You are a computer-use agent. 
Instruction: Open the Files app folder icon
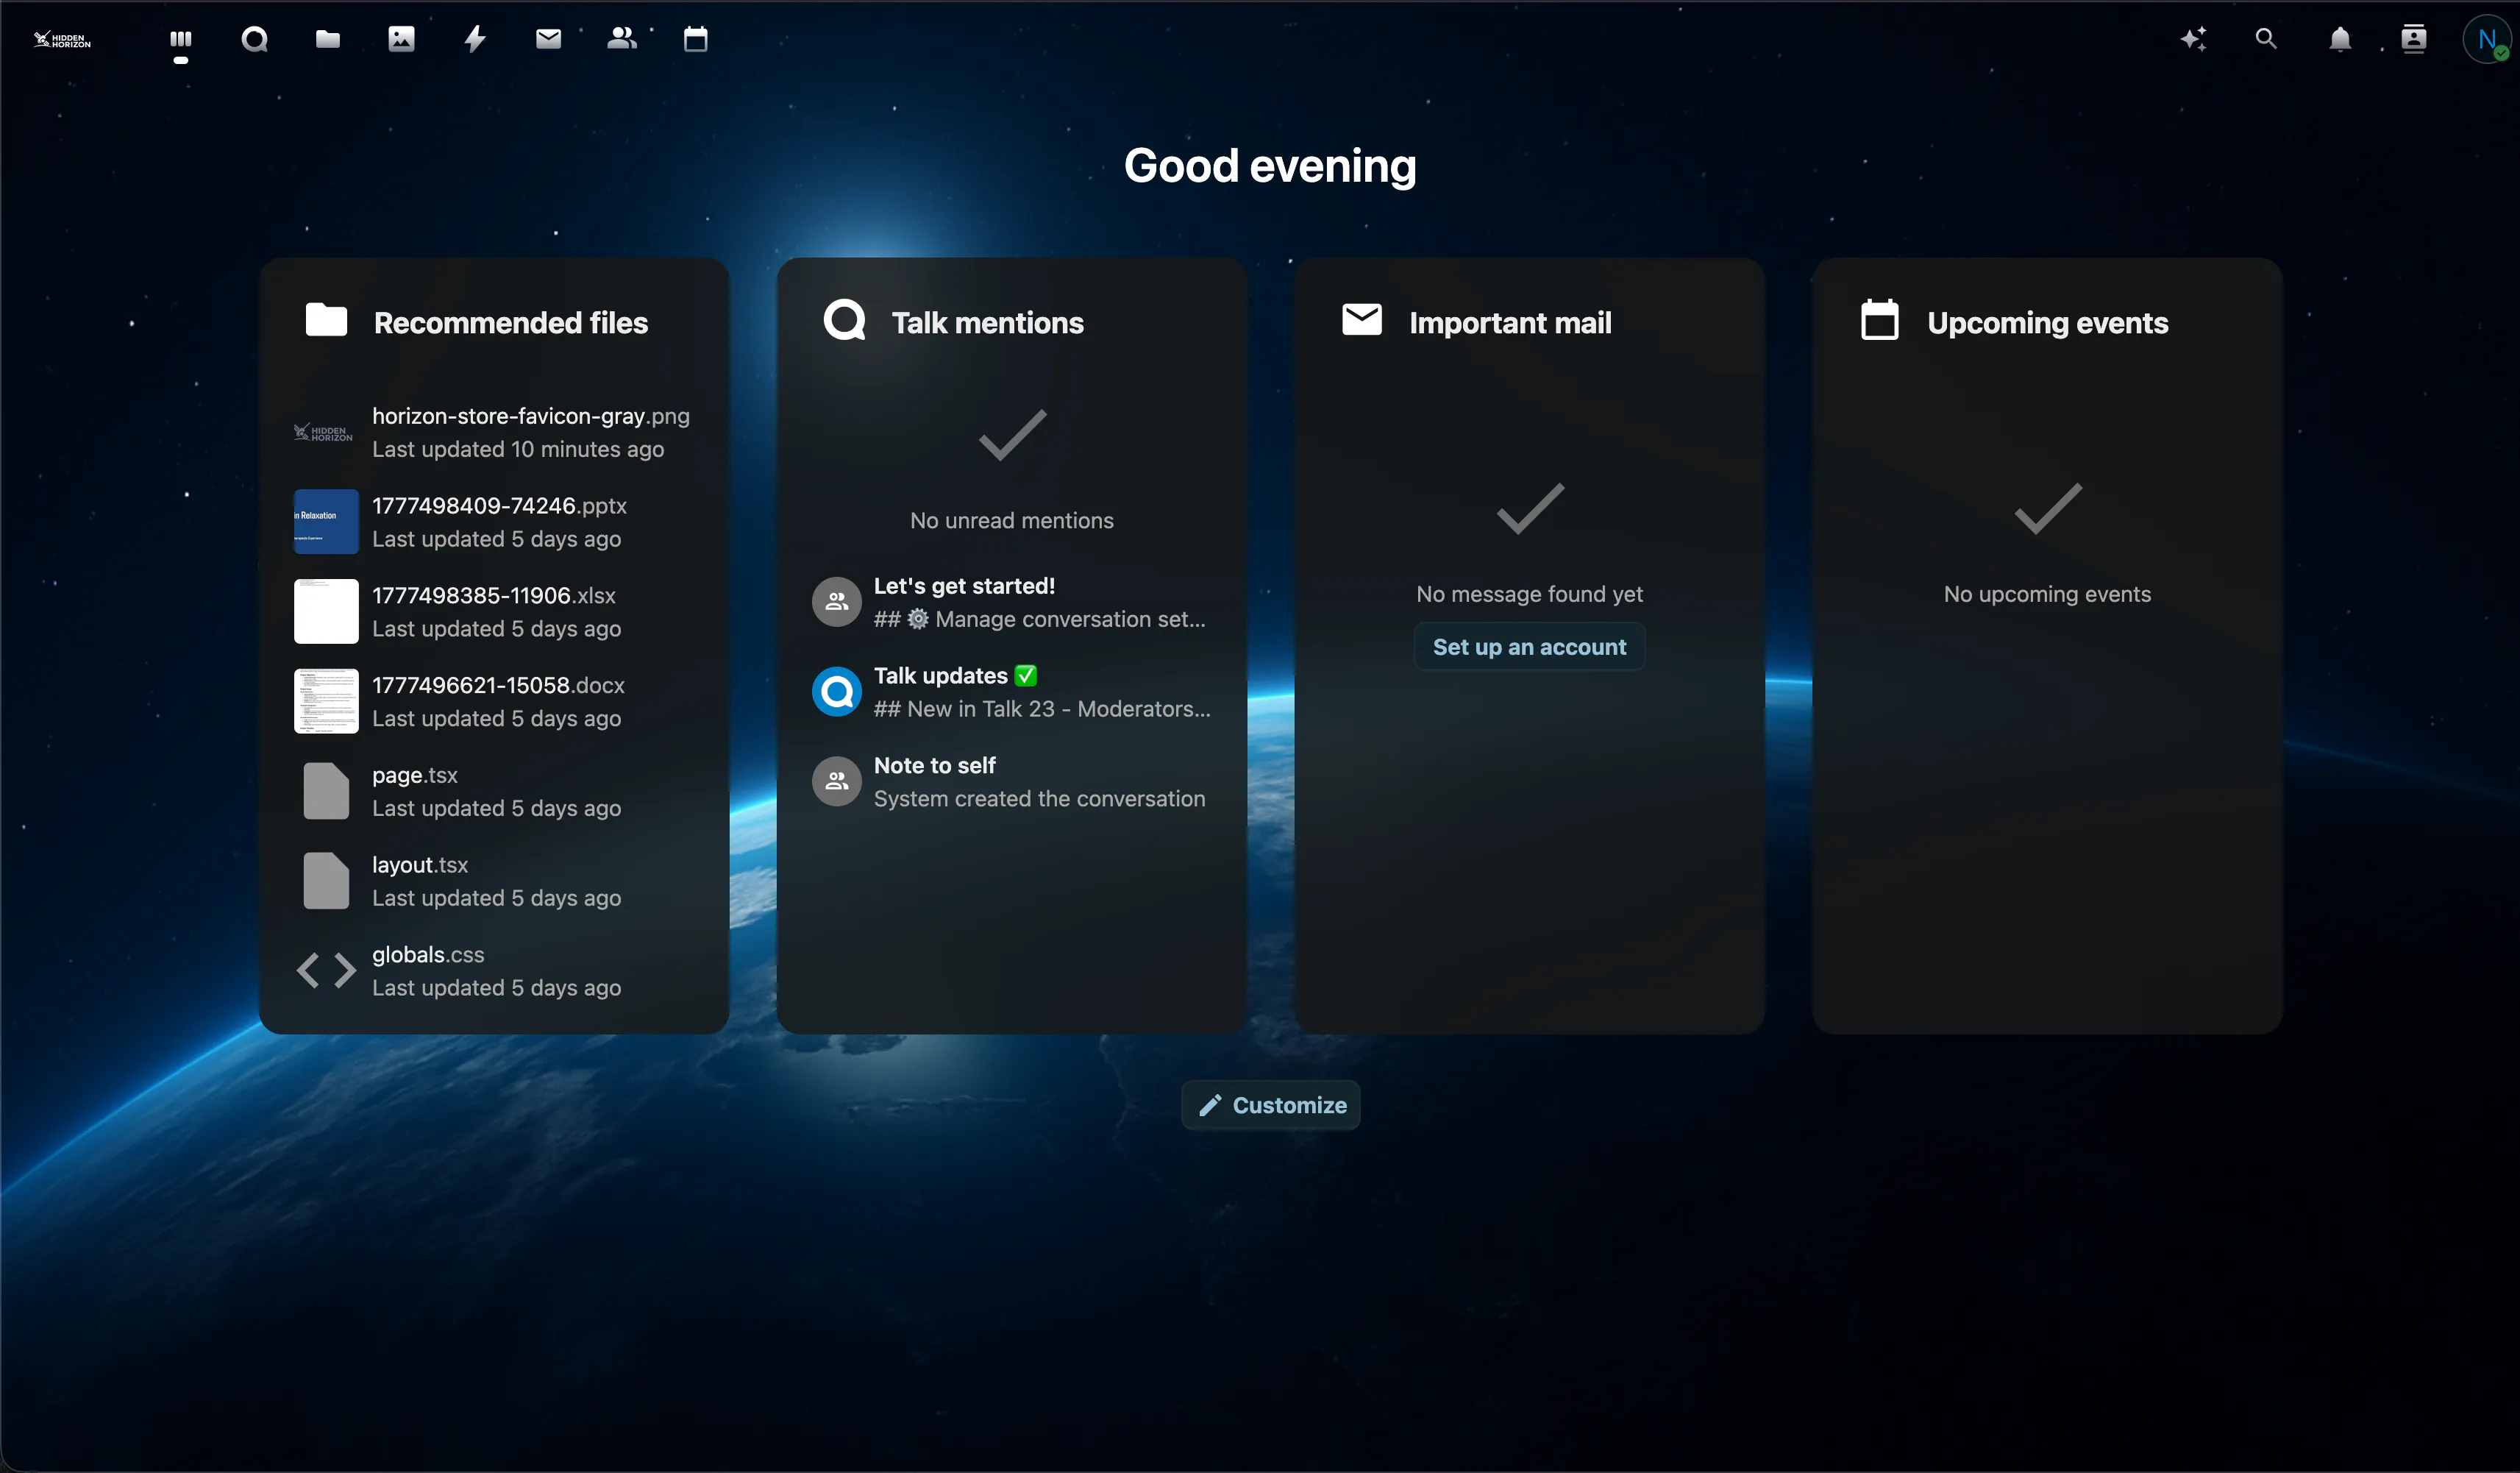(x=328, y=39)
